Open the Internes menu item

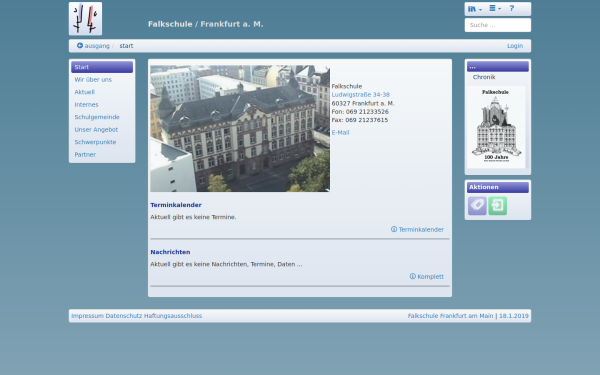tap(86, 104)
